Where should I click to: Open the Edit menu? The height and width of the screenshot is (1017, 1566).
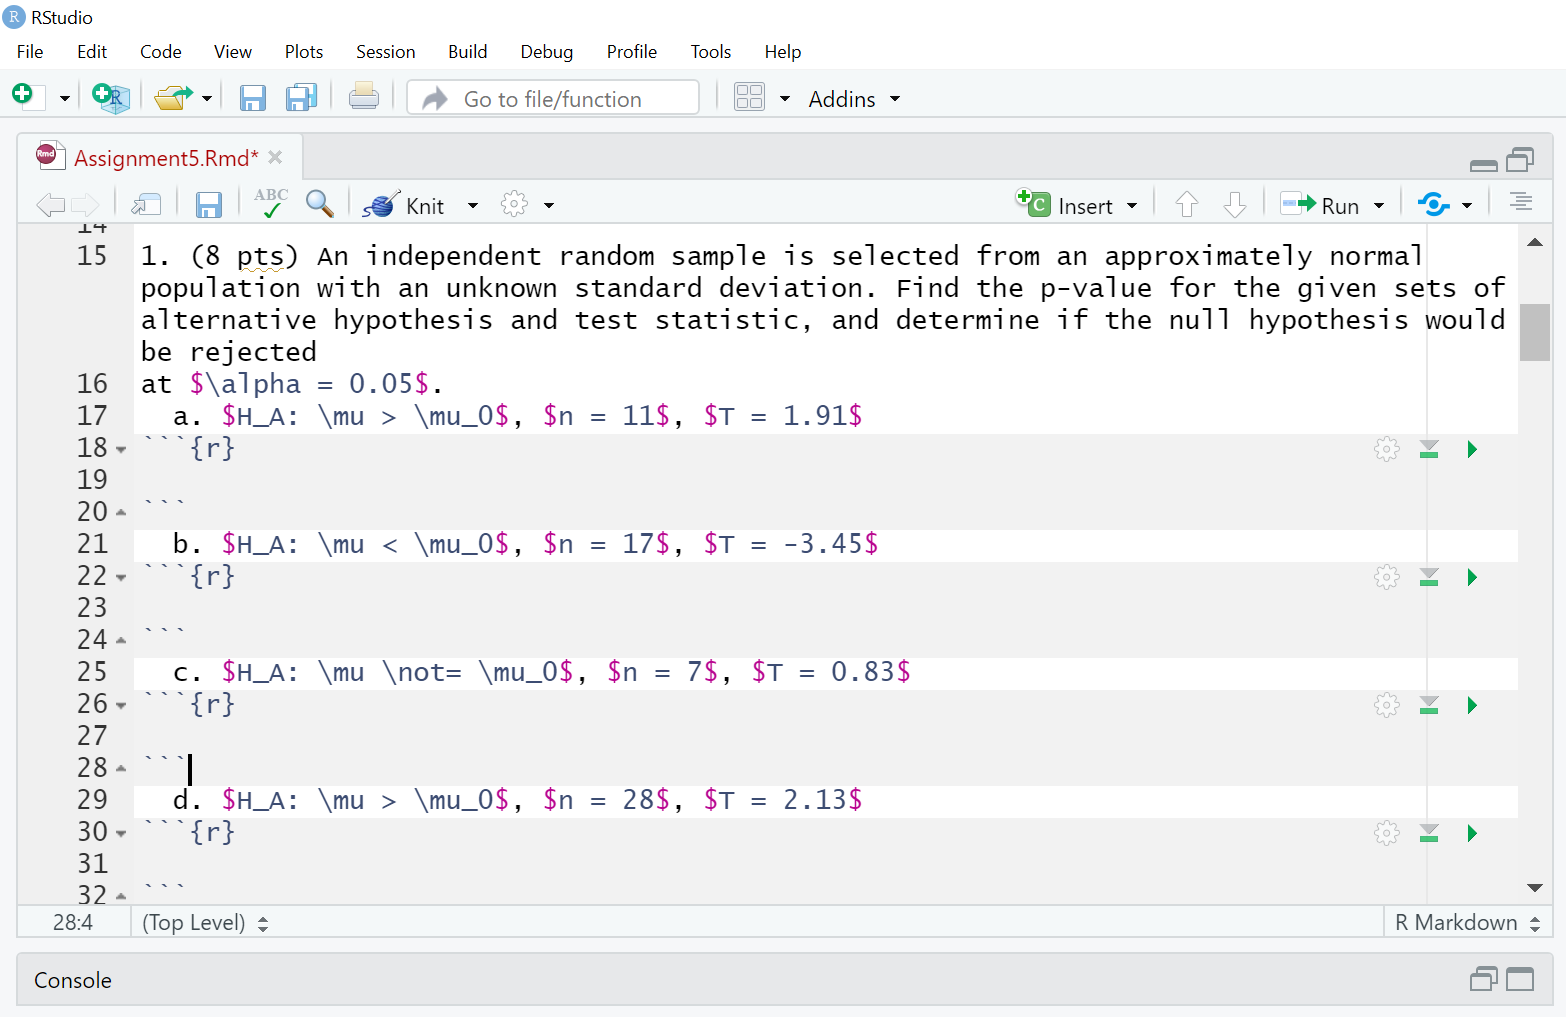point(92,52)
